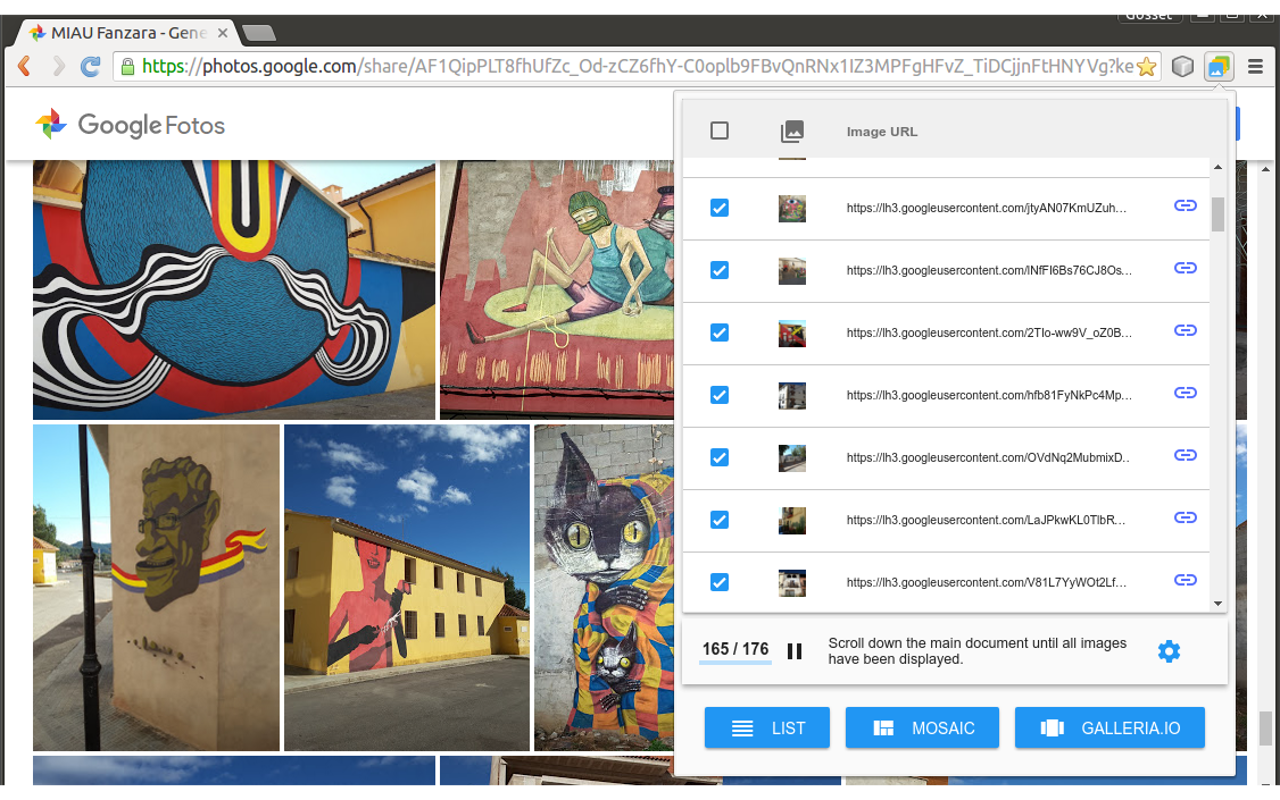The height and width of the screenshot is (800, 1280).
Task: Uncheck the hfb81FyNkPc4Mp image row
Action: [719, 395]
